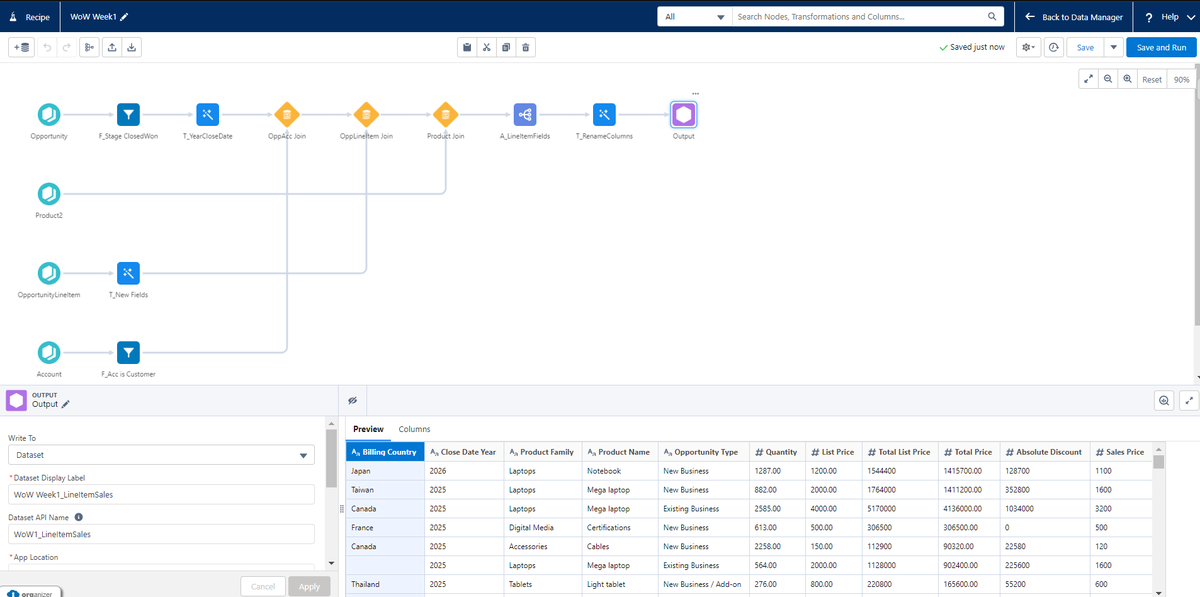Image resolution: width=1200 pixels, height=597 pixels.
Task: Click the Apply button
Action: (309, 586)
